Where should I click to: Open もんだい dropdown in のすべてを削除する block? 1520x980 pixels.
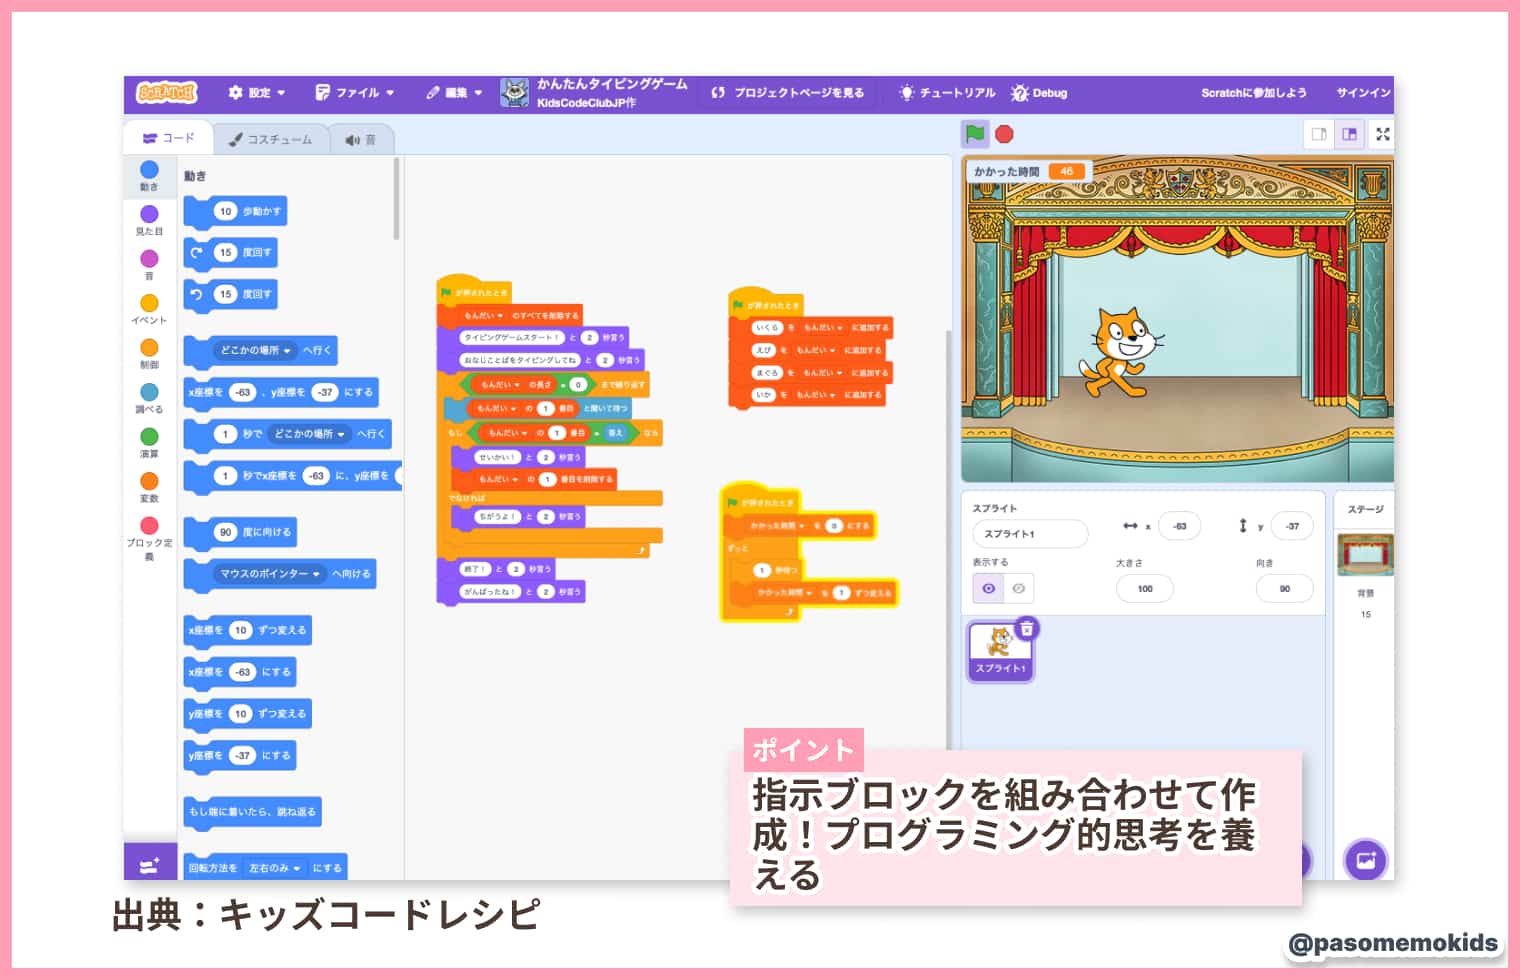(483, 315)
